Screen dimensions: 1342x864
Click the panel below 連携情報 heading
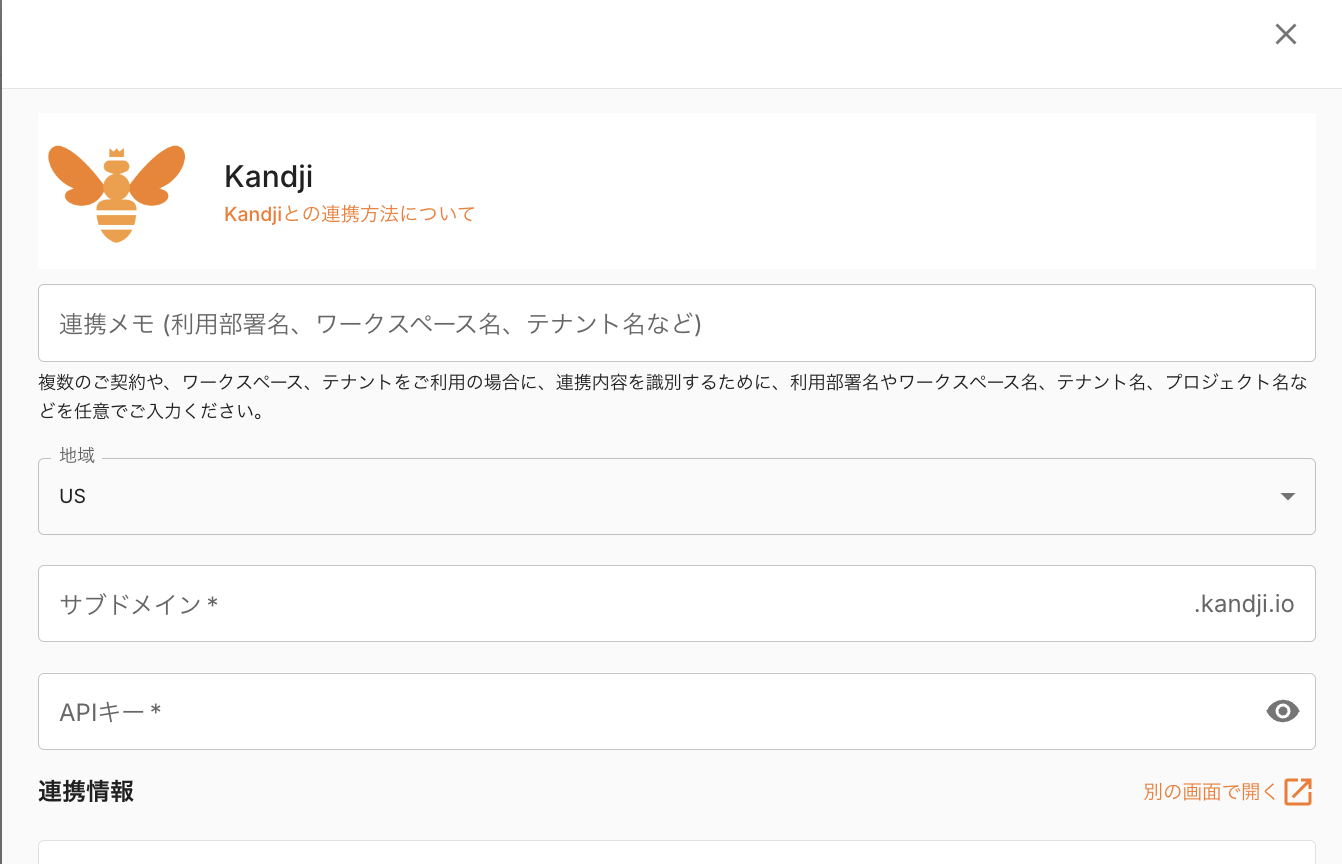[676, 852]
